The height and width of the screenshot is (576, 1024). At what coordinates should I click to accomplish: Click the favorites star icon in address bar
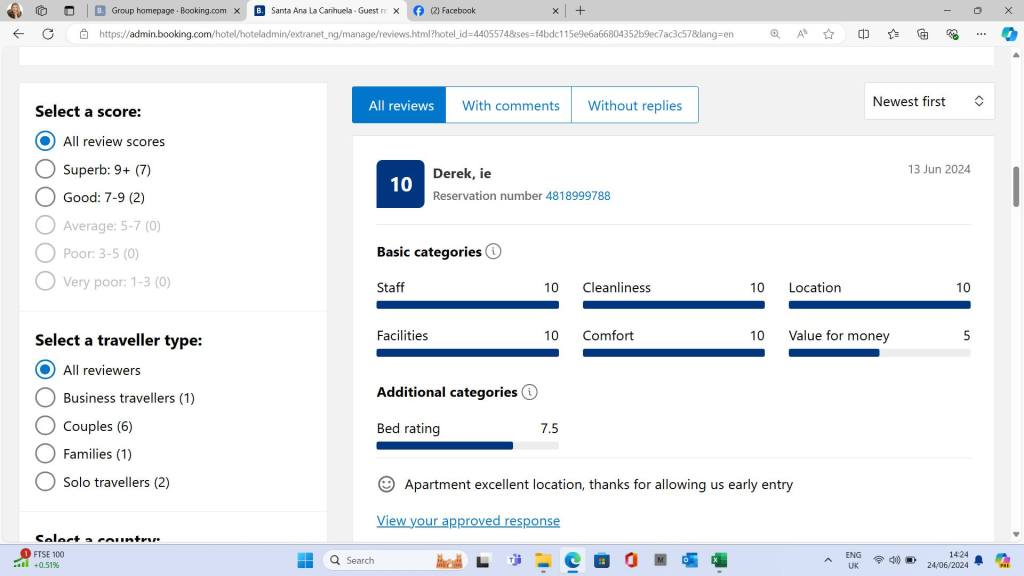[x=828, y=33]
